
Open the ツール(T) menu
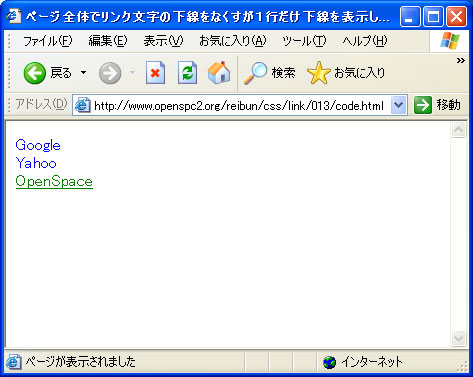pos(304,41)
